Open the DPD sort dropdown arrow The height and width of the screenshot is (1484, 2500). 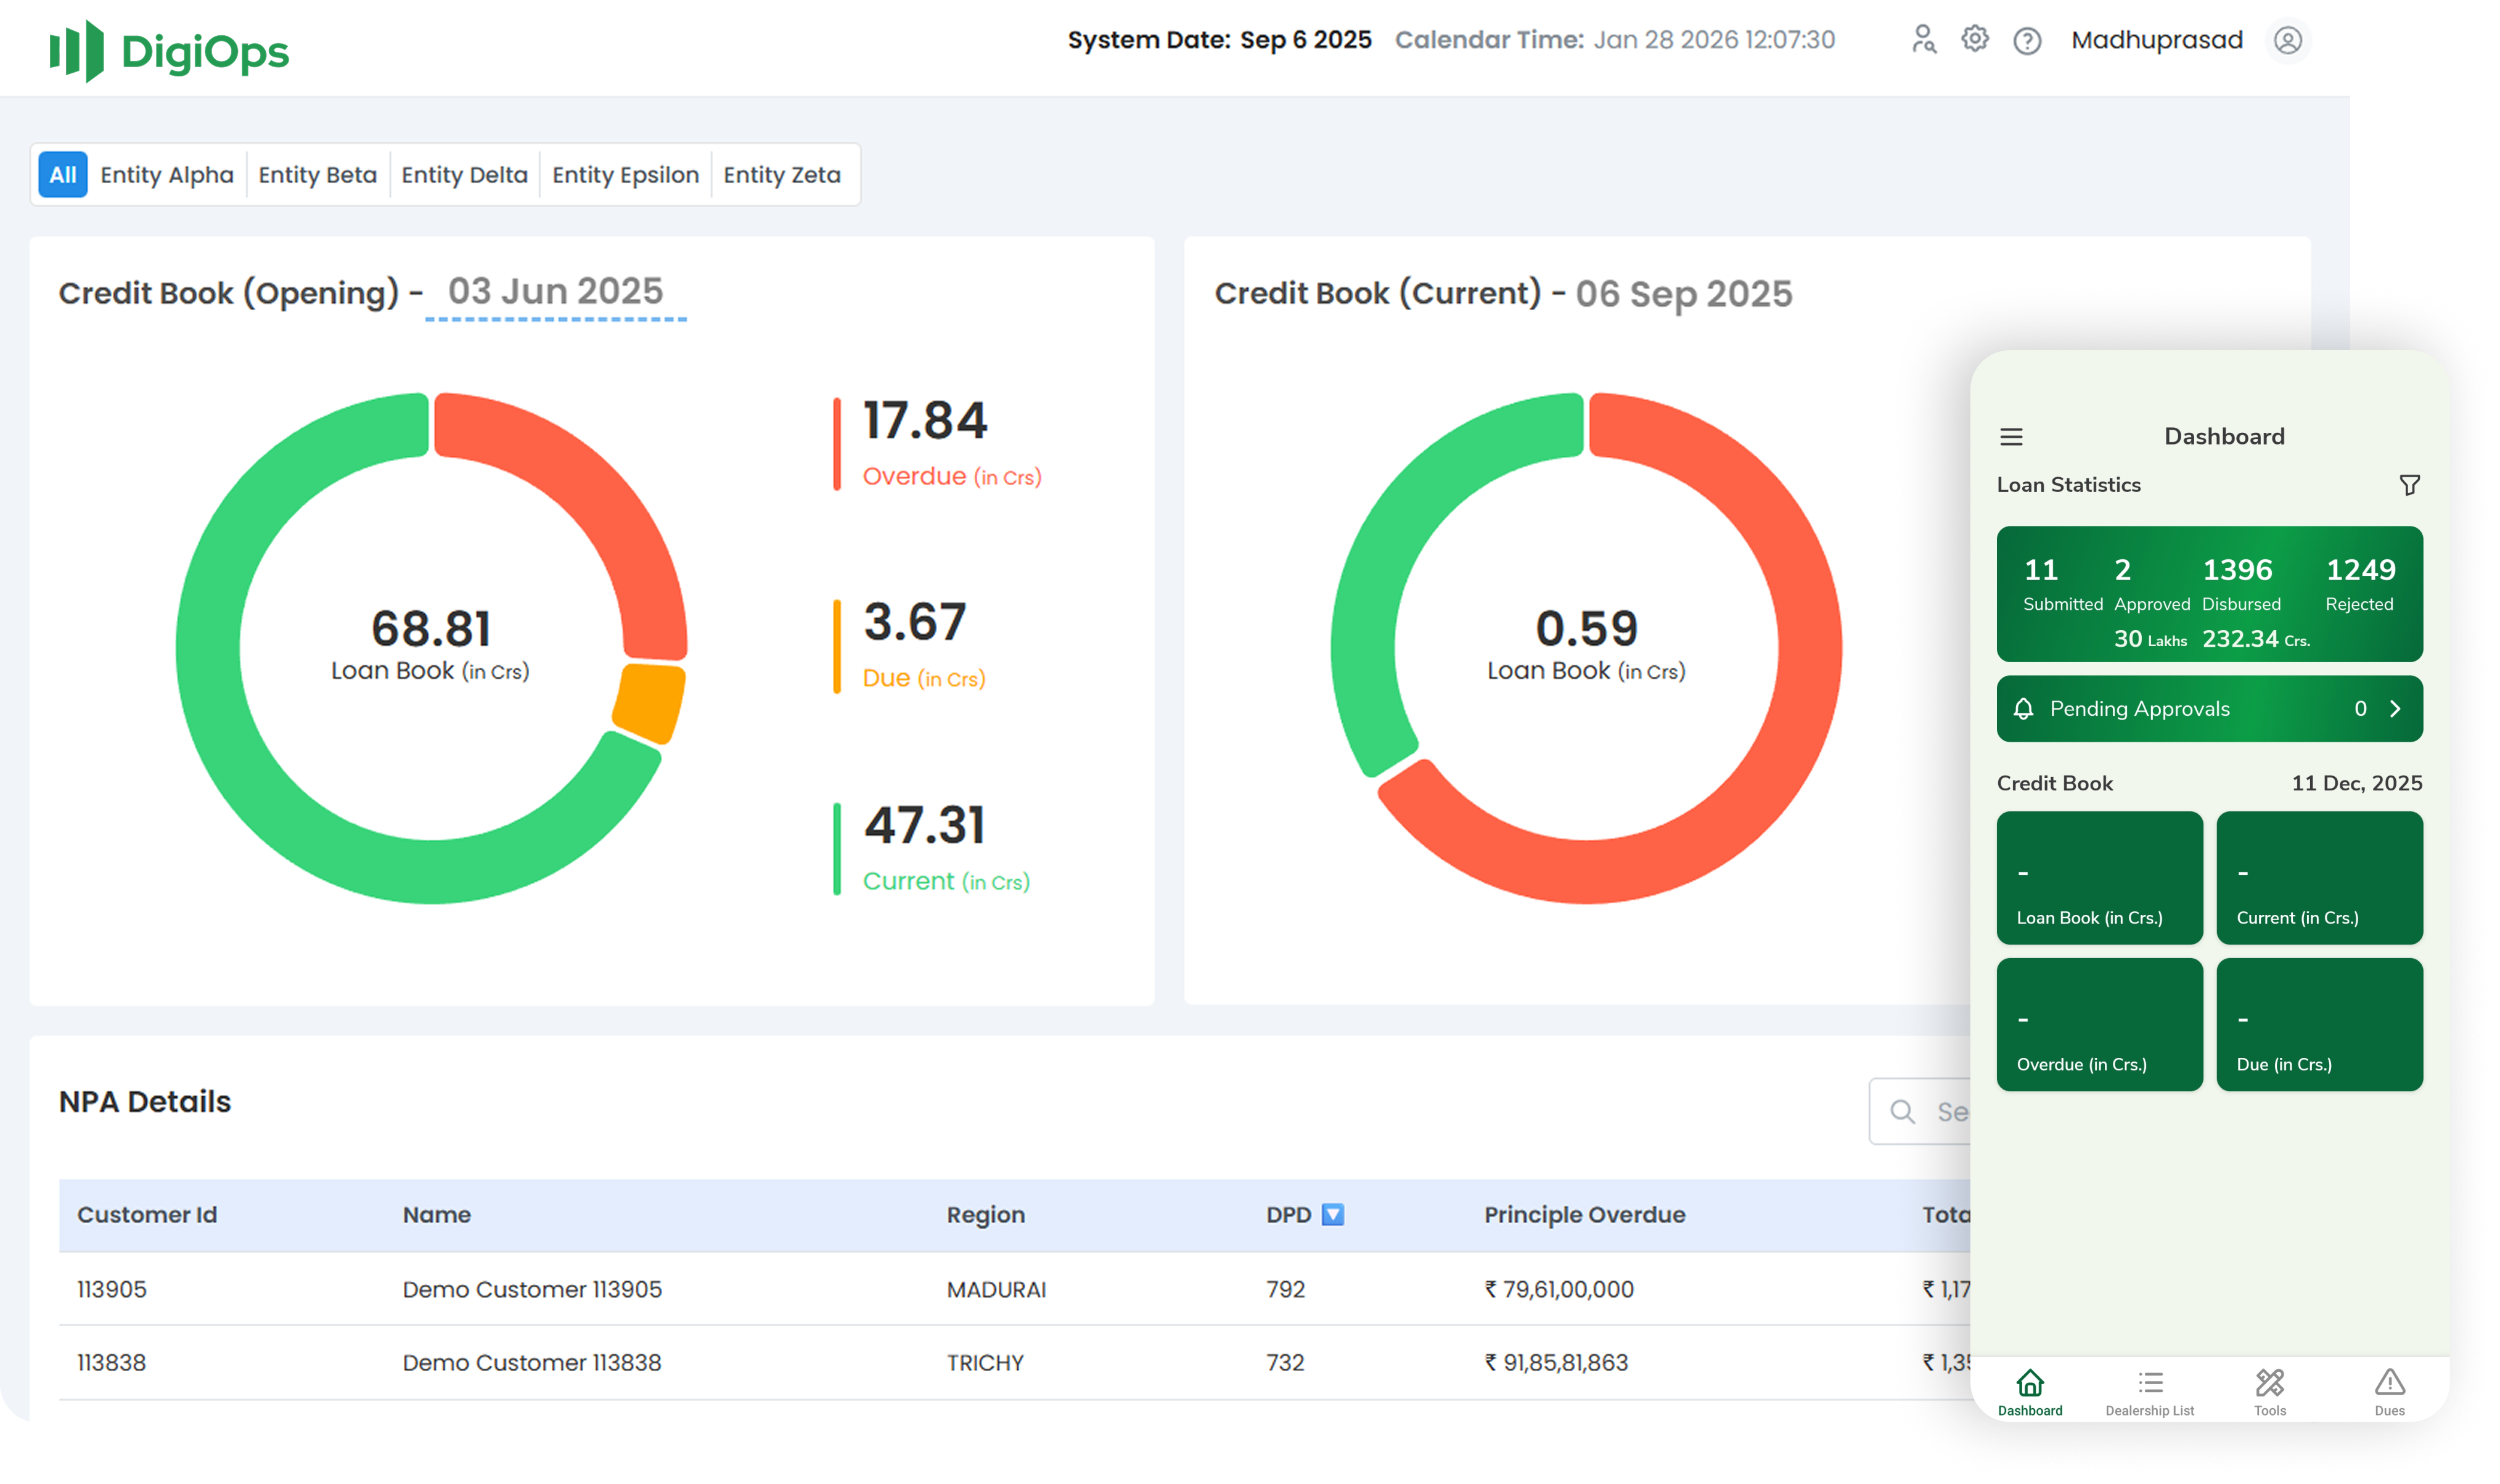[1333, 1214]
